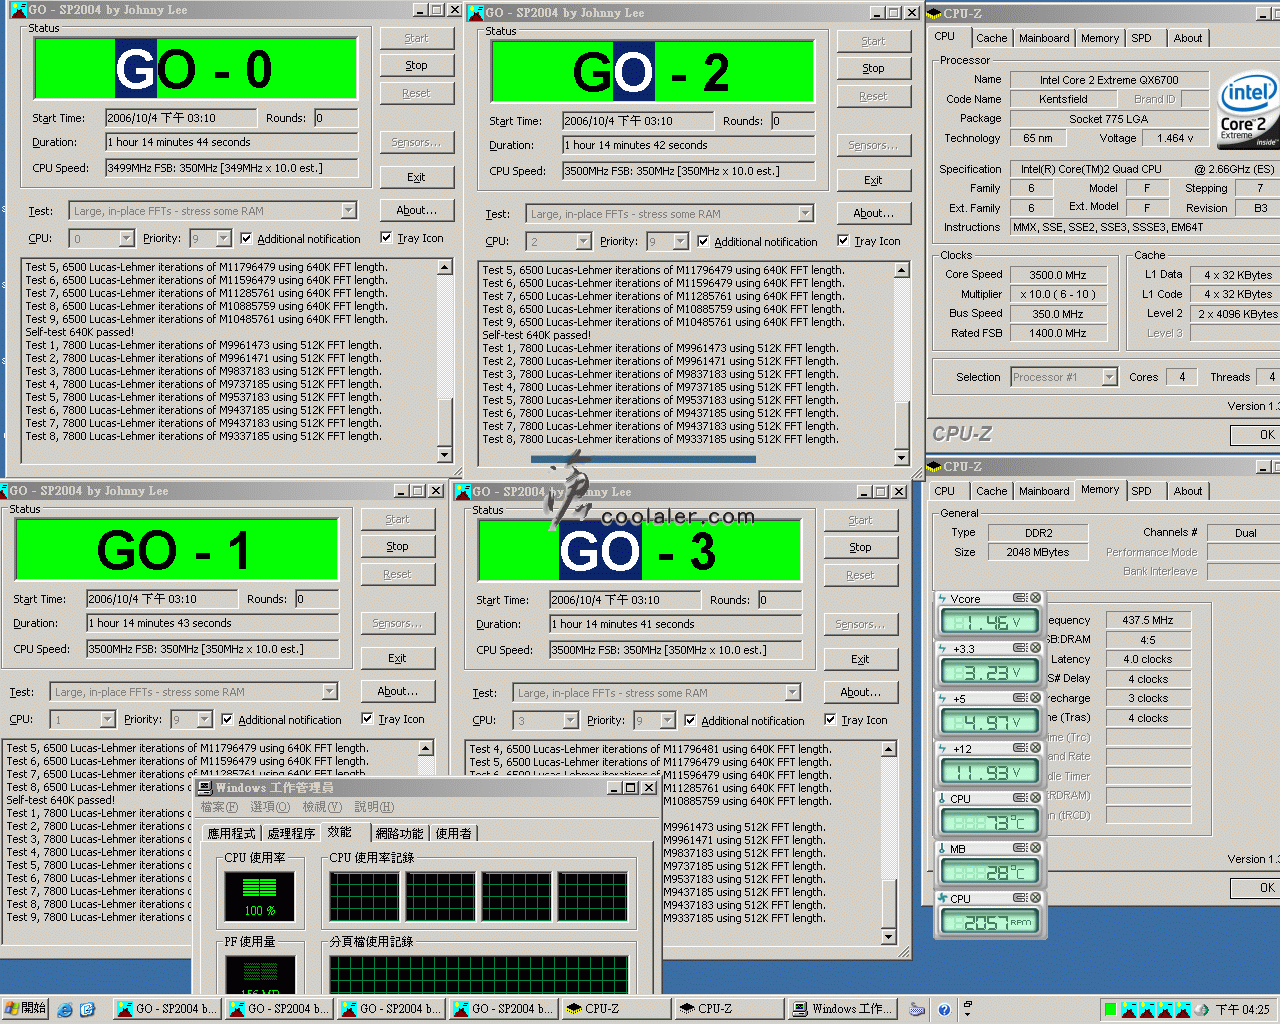
Task: Toggle Tray Icon checkbox in the GO-2 window
Action: point(843,241)
